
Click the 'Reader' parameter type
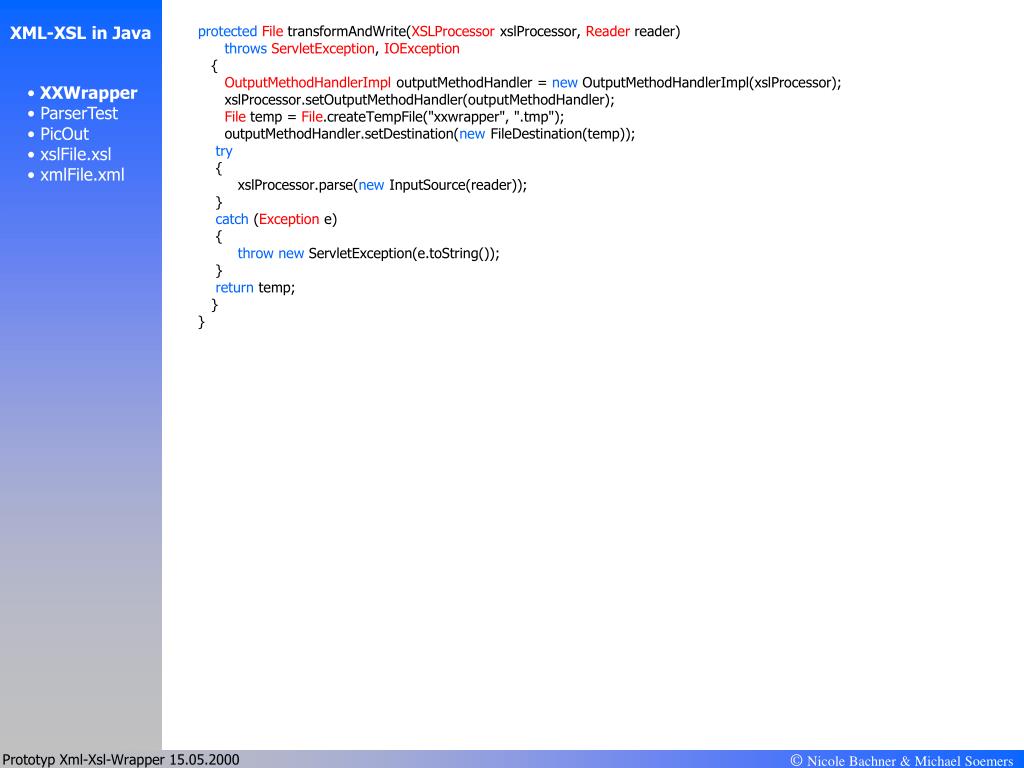pos(607,31)
